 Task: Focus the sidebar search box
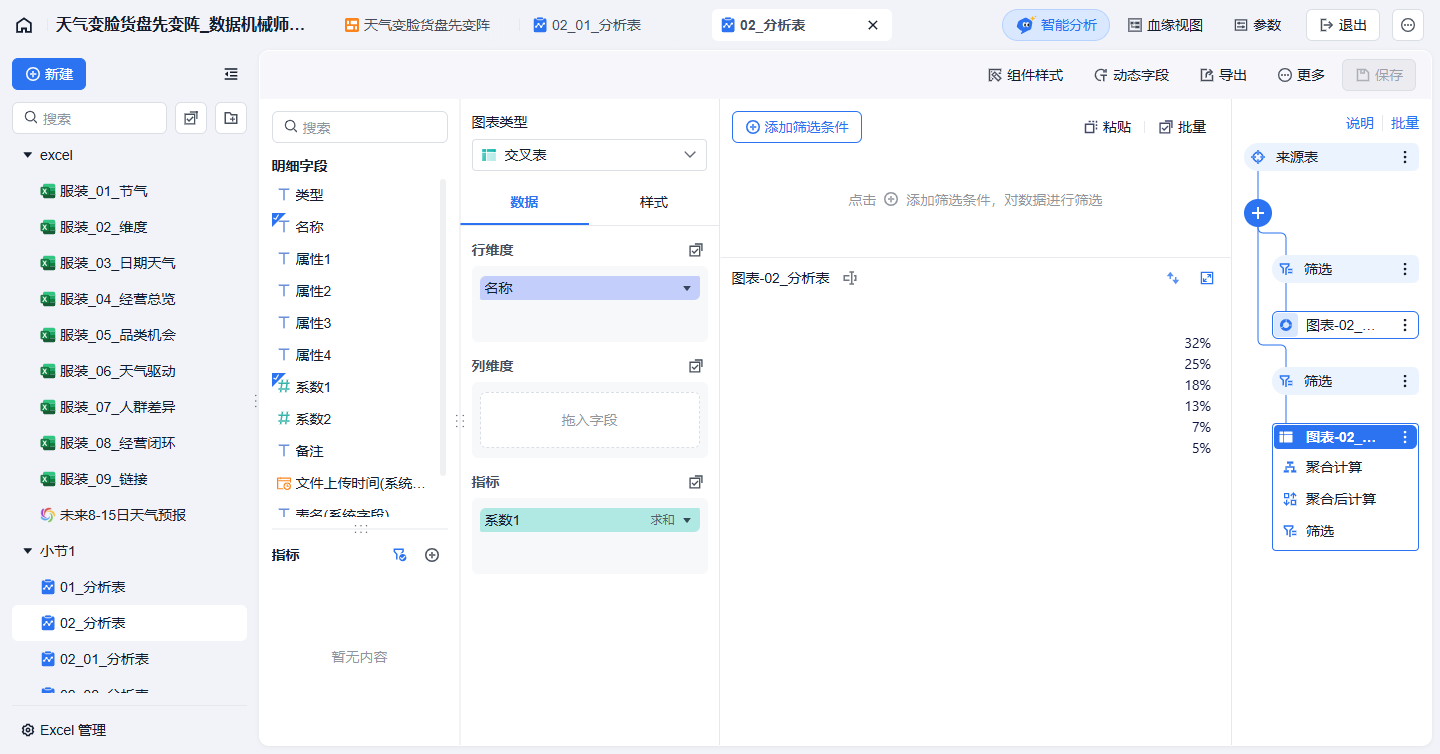point(89,118)
